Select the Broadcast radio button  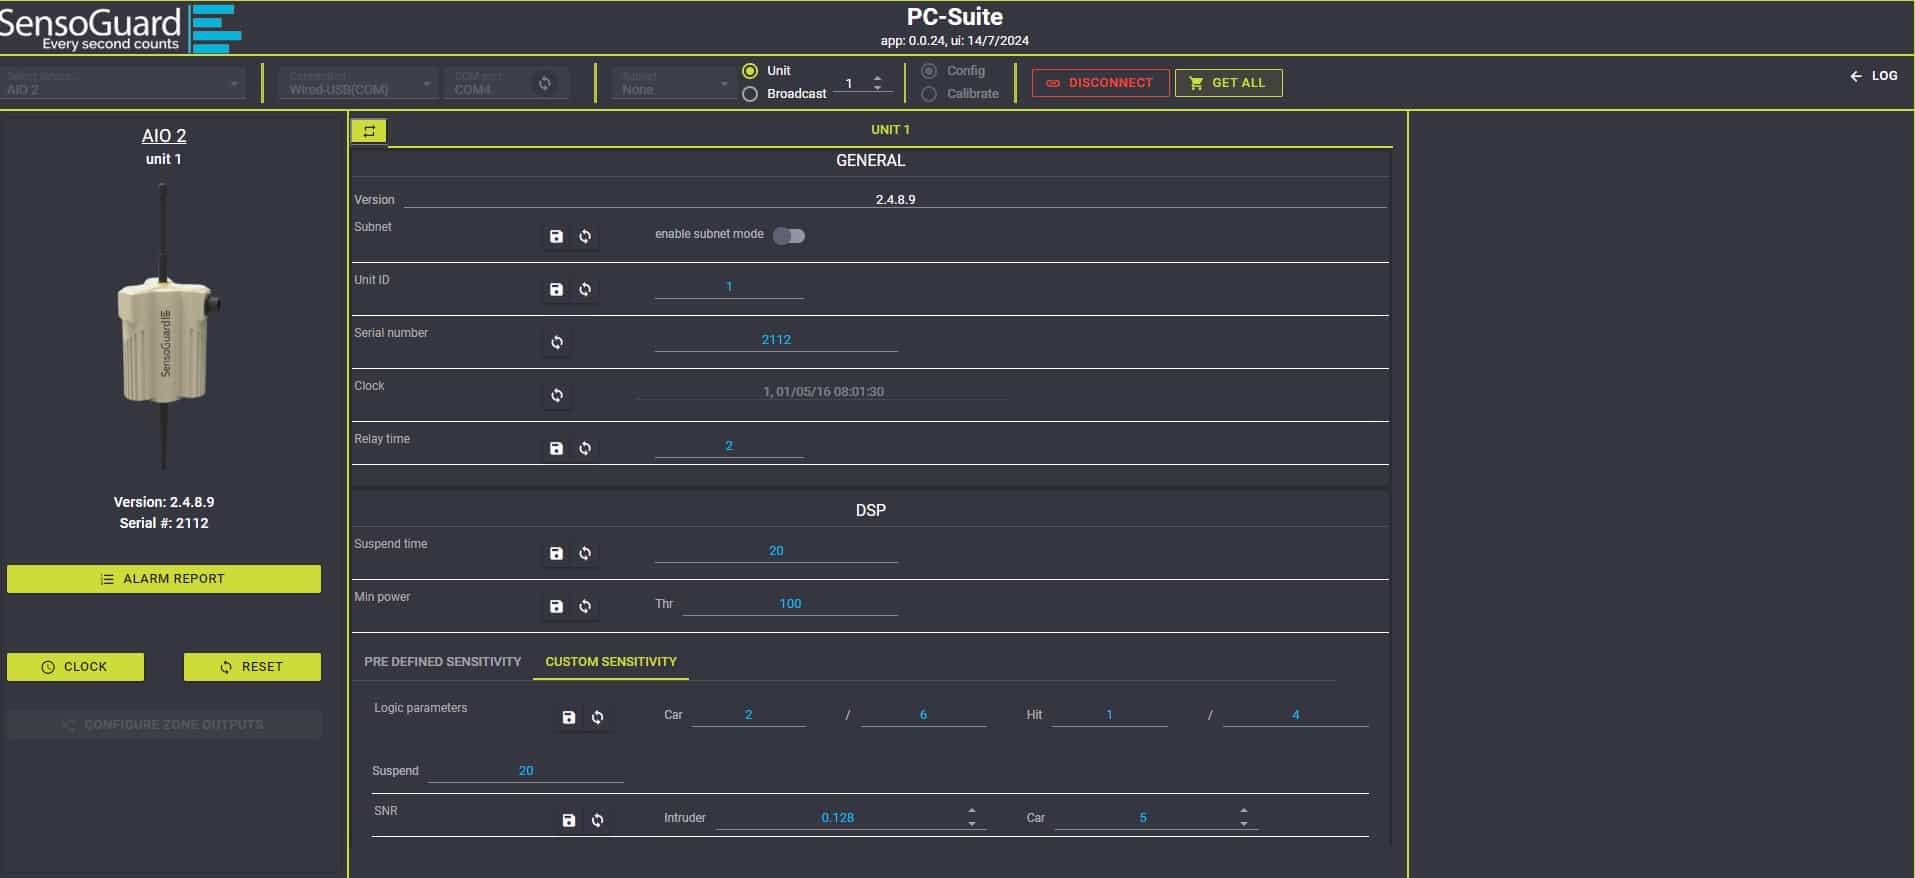(x=750, y=94)
